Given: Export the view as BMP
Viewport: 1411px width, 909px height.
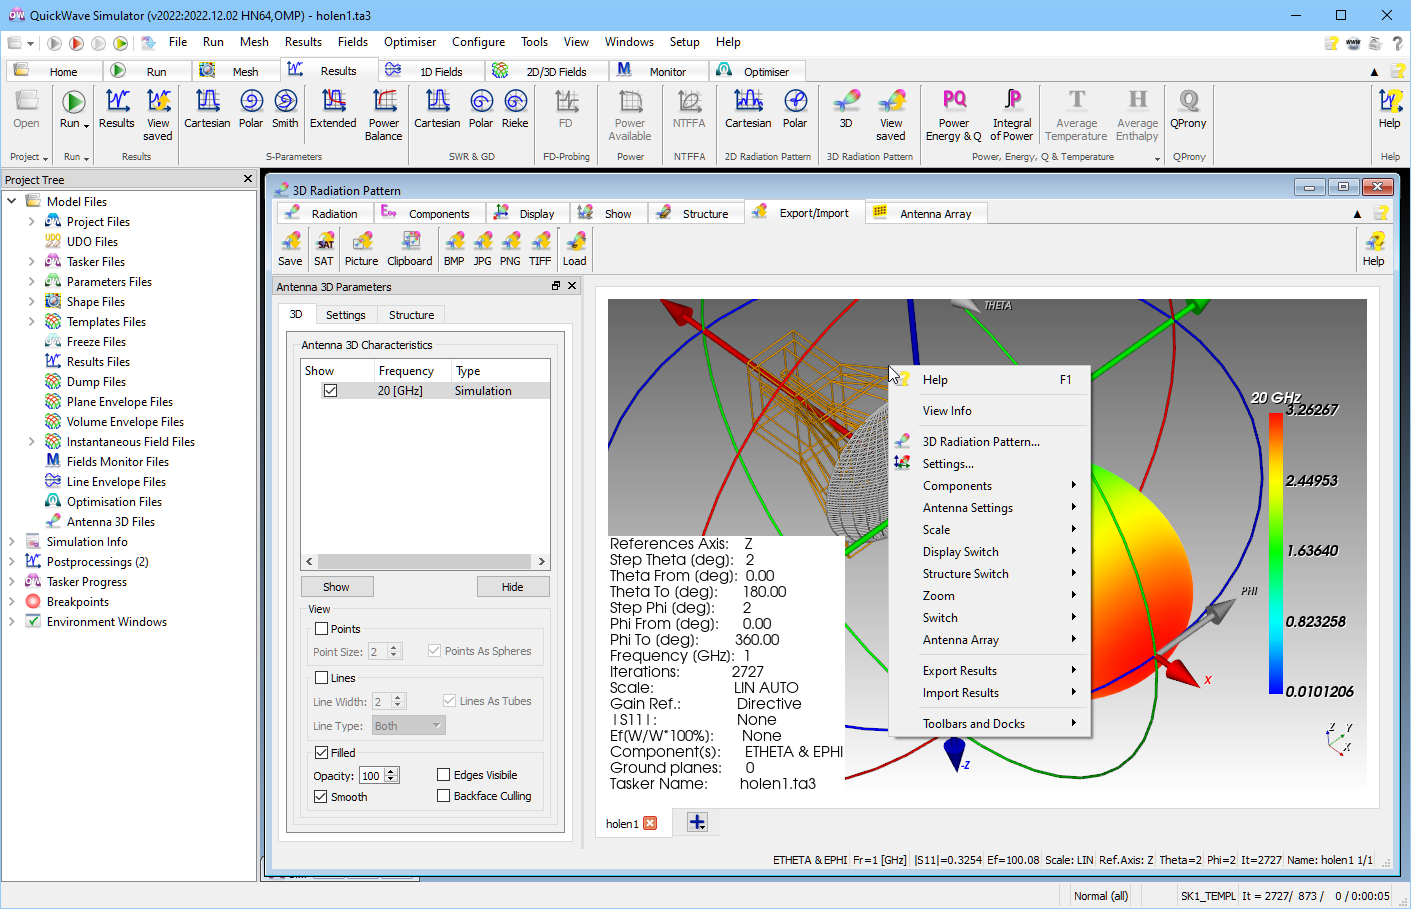Looking at the screenshot, I should [454, 249].
